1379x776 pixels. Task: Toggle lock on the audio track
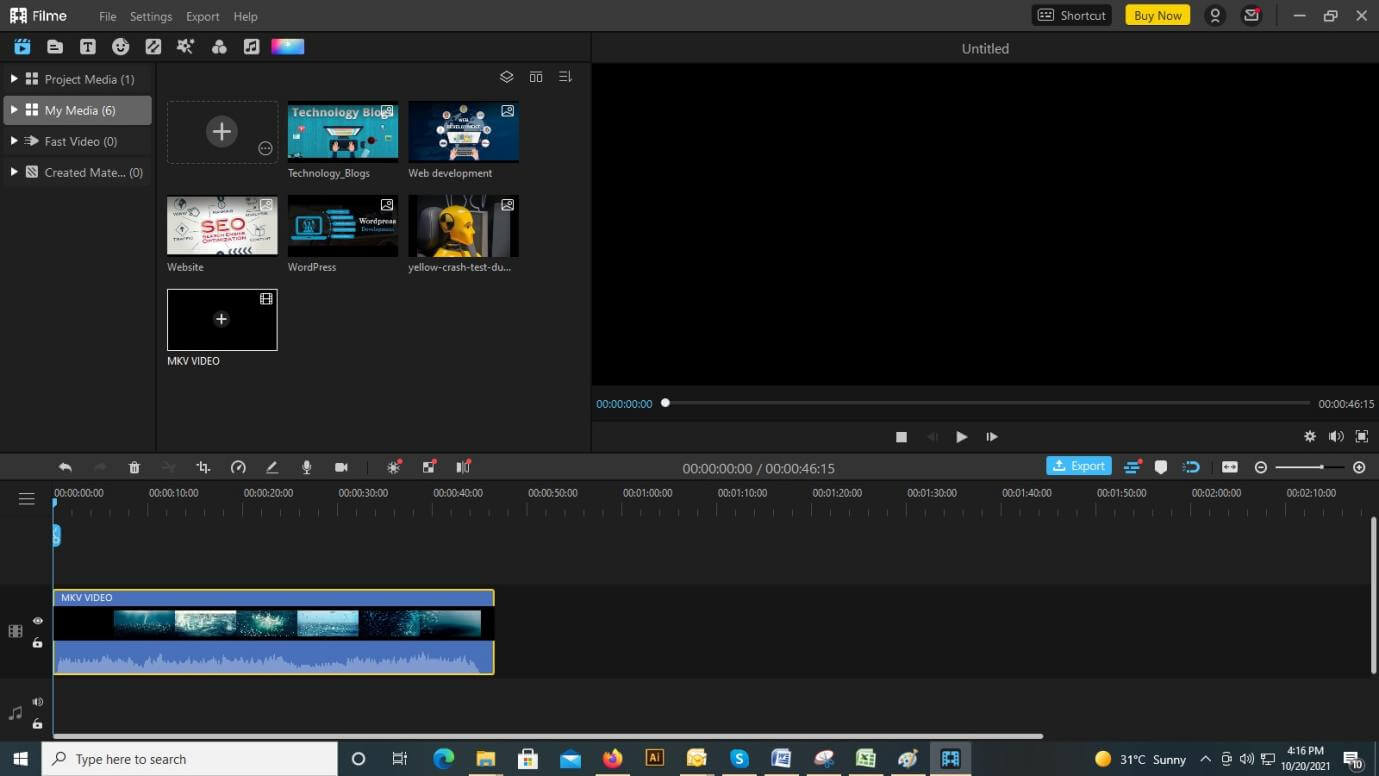(x=38, y=723)
